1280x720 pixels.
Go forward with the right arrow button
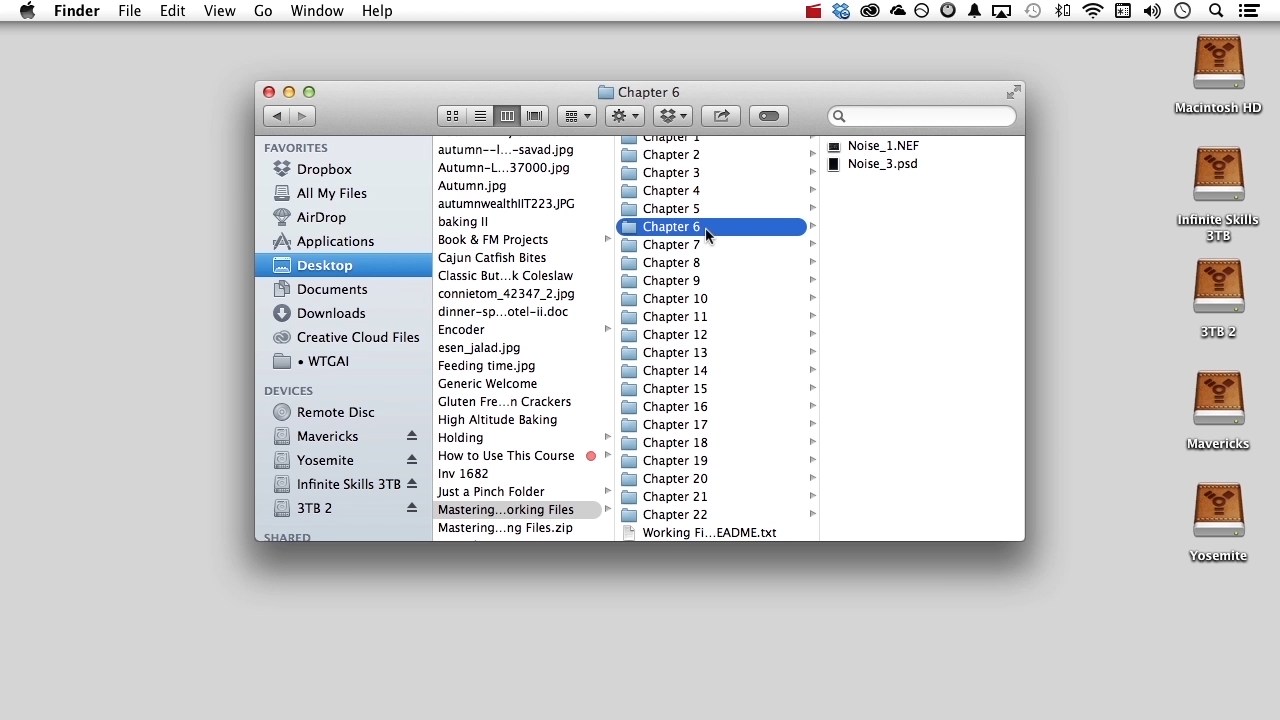tap(302, 116)
